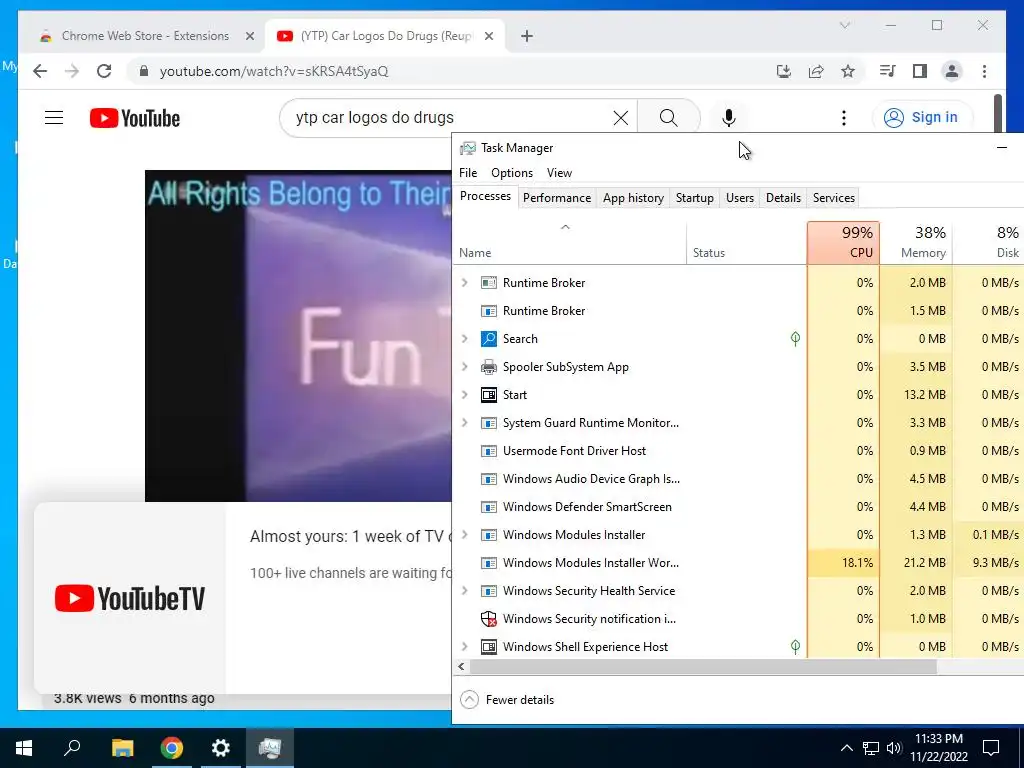
Task: Select the Windows Security notification shield icon
Action: pos(488,618)
